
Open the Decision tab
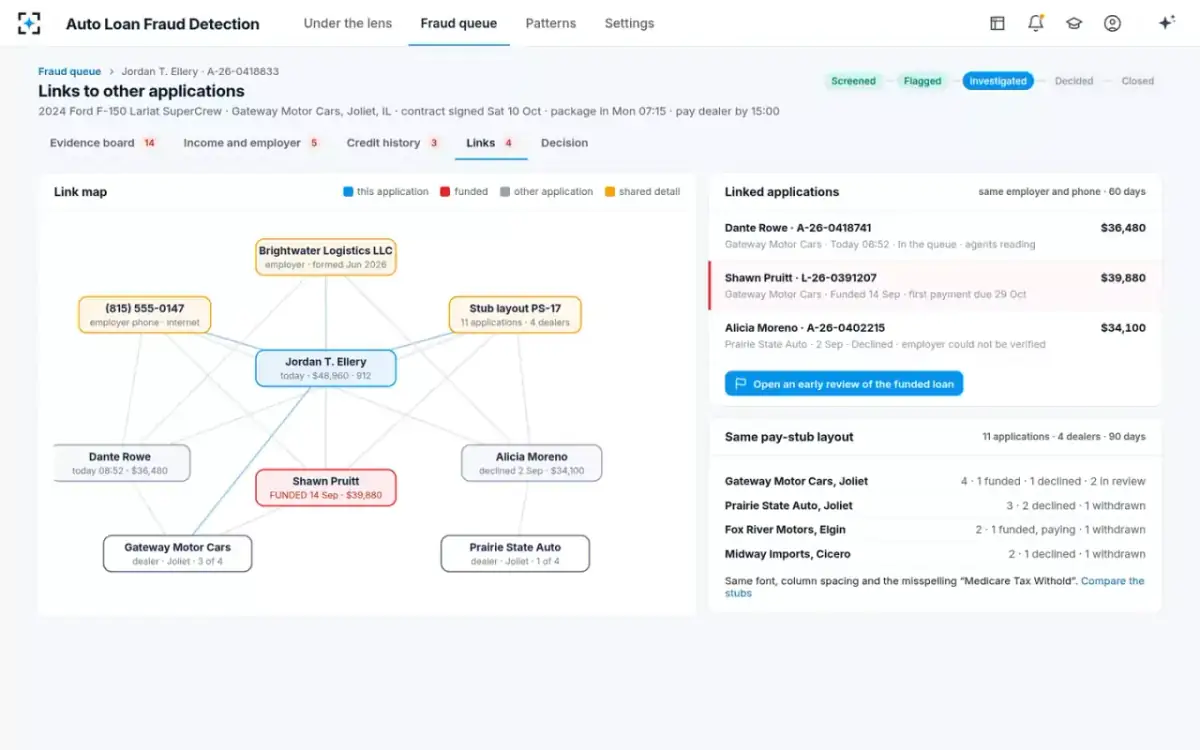click(564, 143)
